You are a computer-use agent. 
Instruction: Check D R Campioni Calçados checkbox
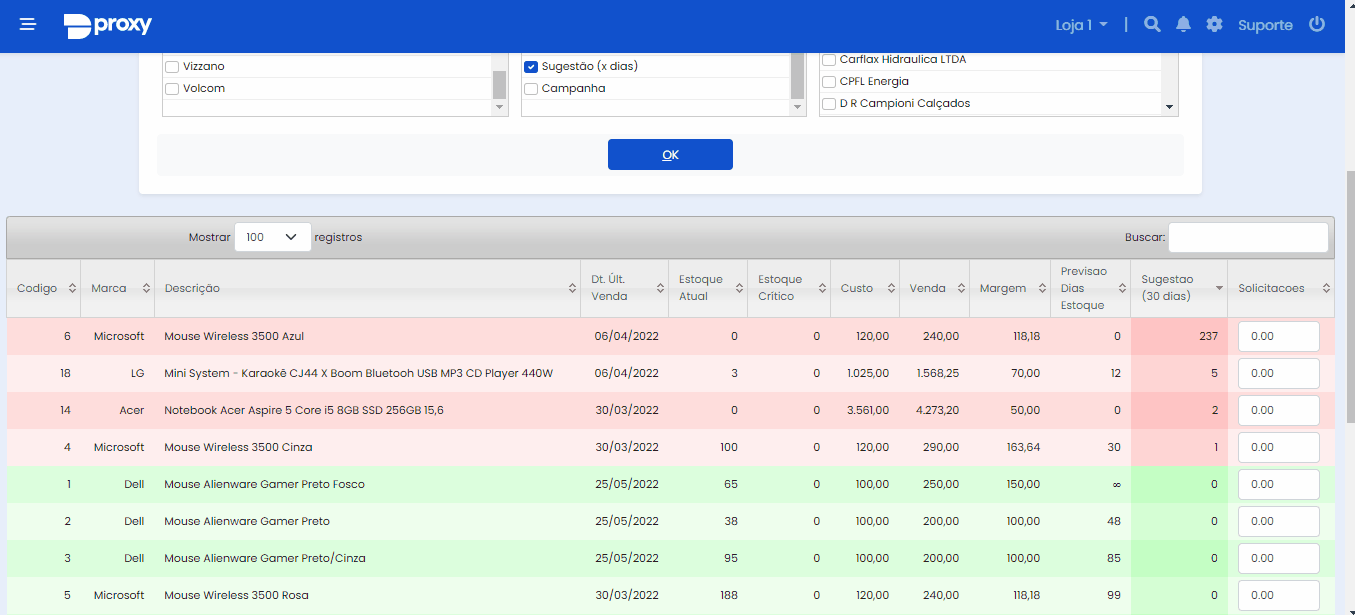pos(829,104)
